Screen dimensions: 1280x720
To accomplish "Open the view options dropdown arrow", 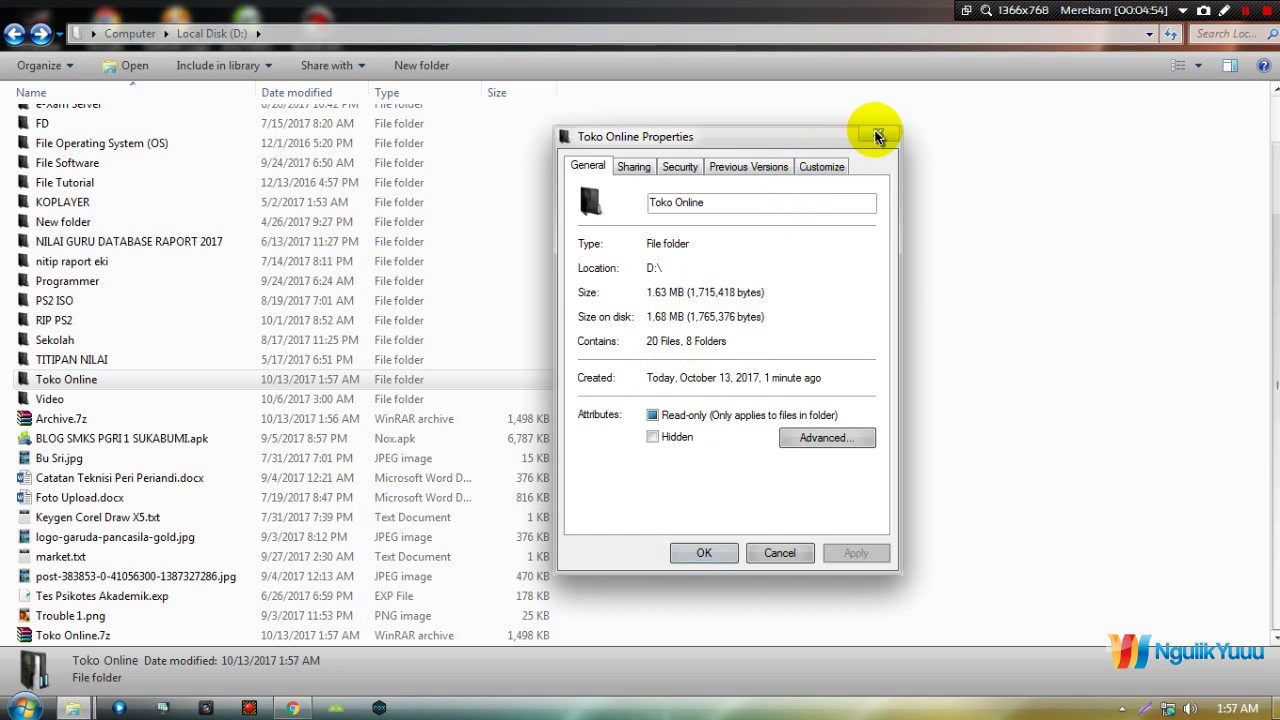I will tap(1198, 66).
